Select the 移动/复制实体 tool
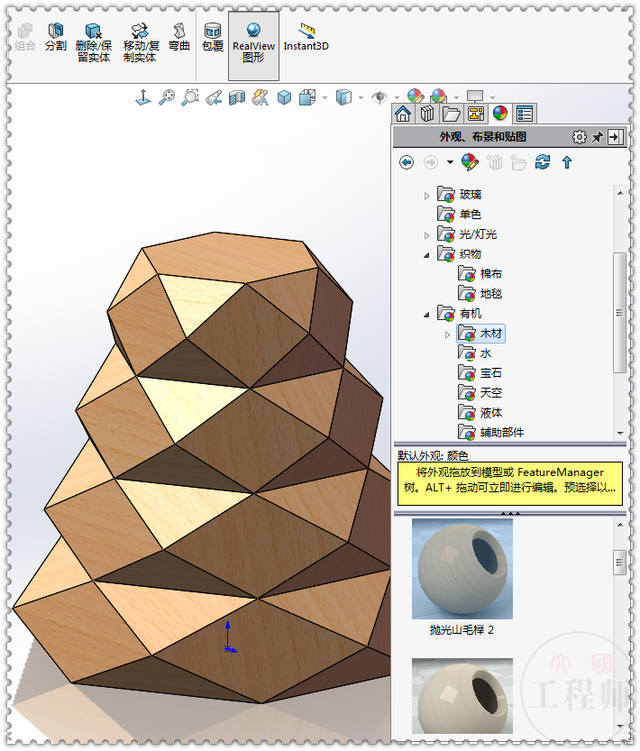This screenshot has height=751, width=640. (140, 43)
